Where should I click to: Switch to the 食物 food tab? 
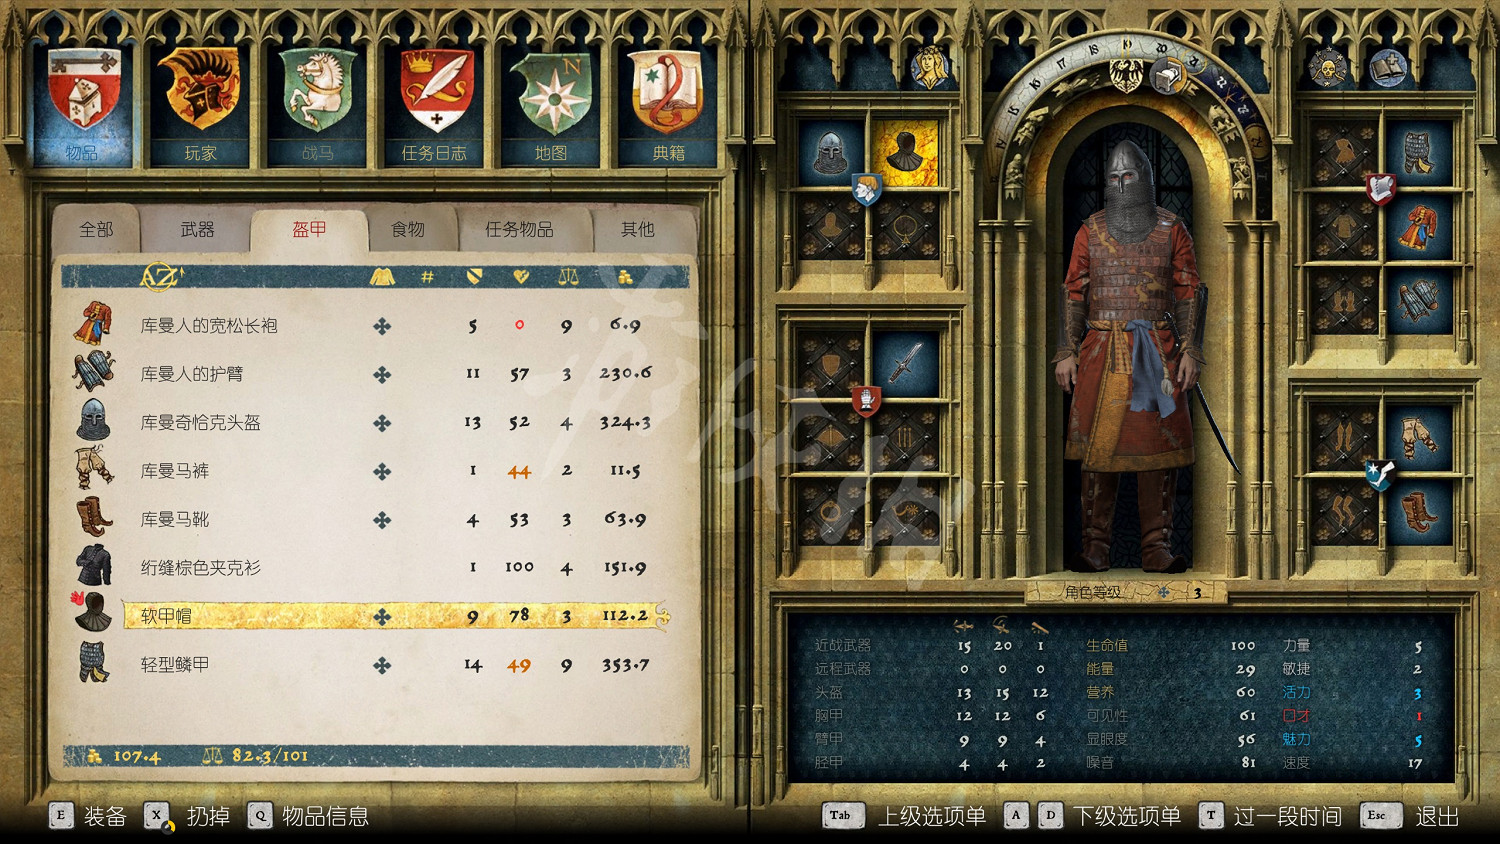(408, 230)
